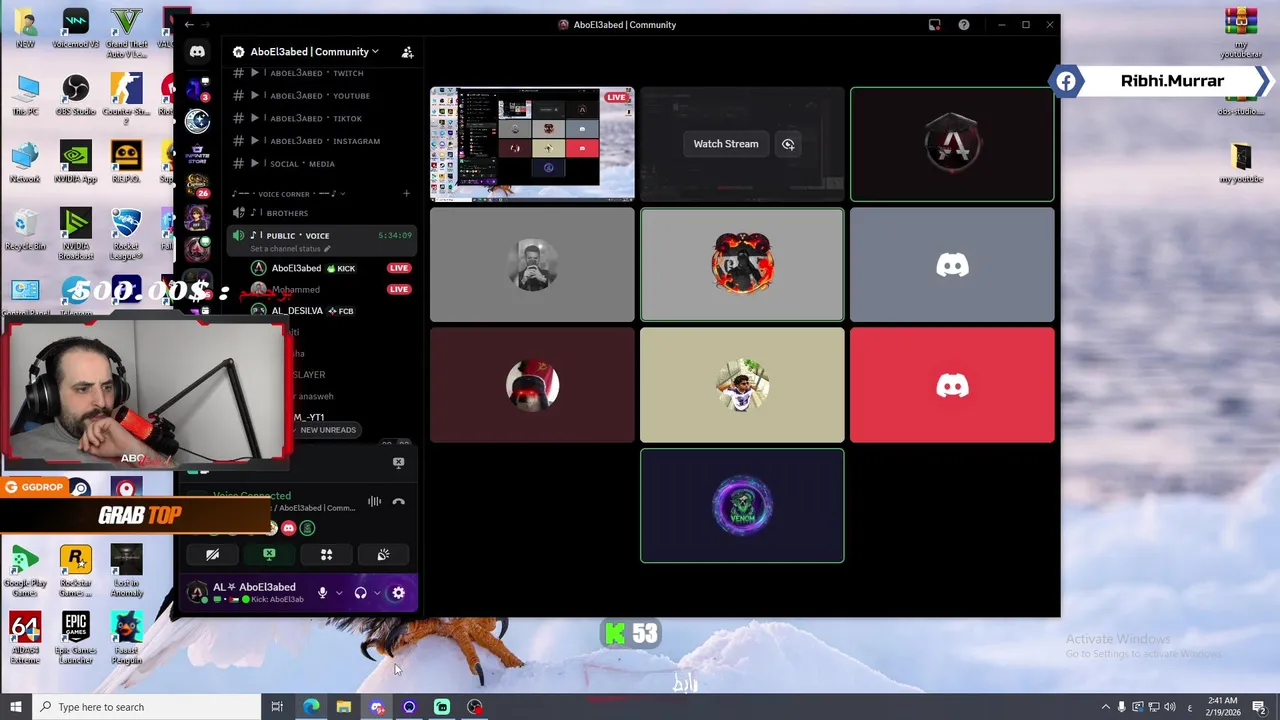This screenshot has width=1280, height=720.
Task: Open server with badge 3 in sidebar
Action: point(197,89)
